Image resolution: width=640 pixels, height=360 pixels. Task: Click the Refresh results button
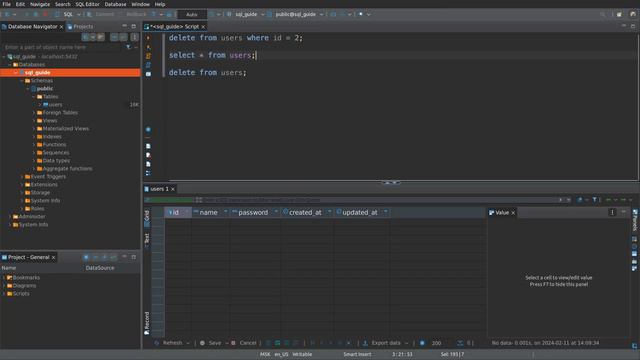pos(169,343)
